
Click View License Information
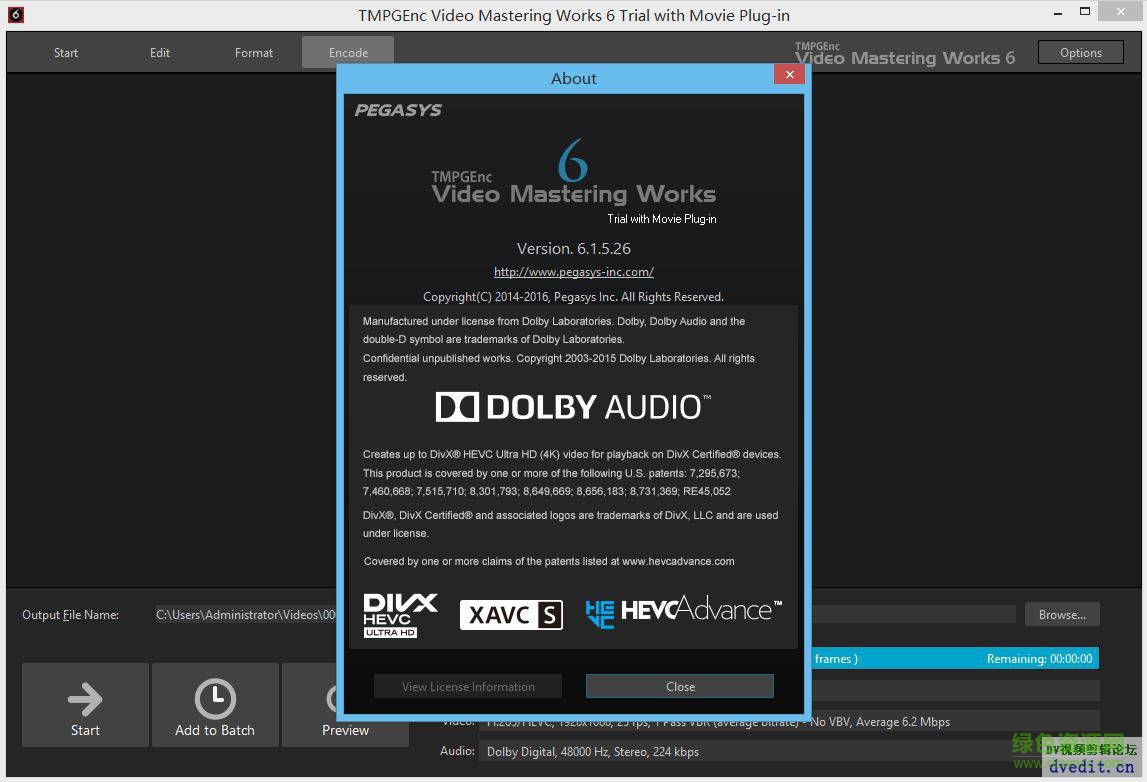point(467,686)
